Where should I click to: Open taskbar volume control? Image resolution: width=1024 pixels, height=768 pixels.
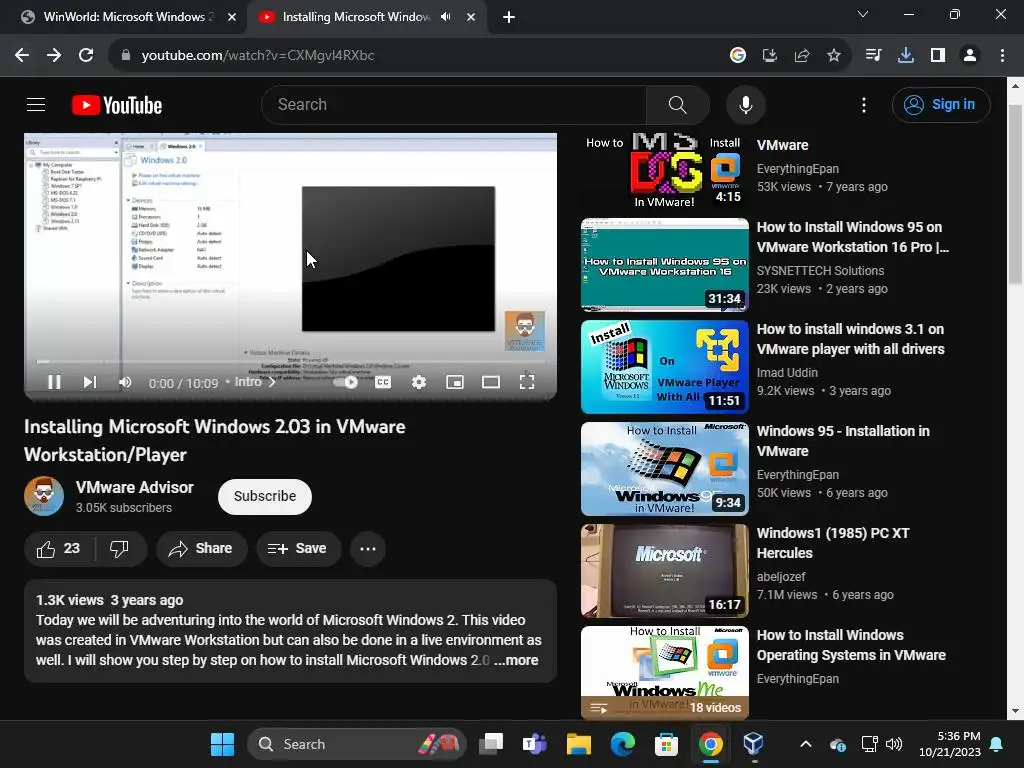pyautogui.click(x=894, y=744)
